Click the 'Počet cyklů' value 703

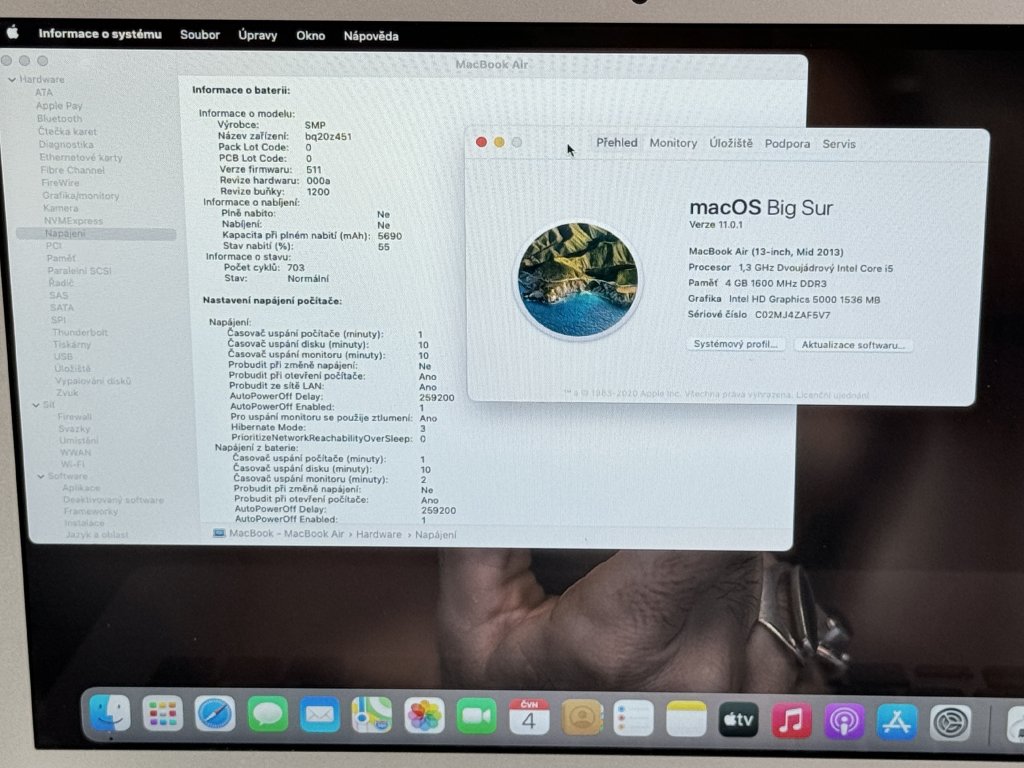(x=296, y=267)
